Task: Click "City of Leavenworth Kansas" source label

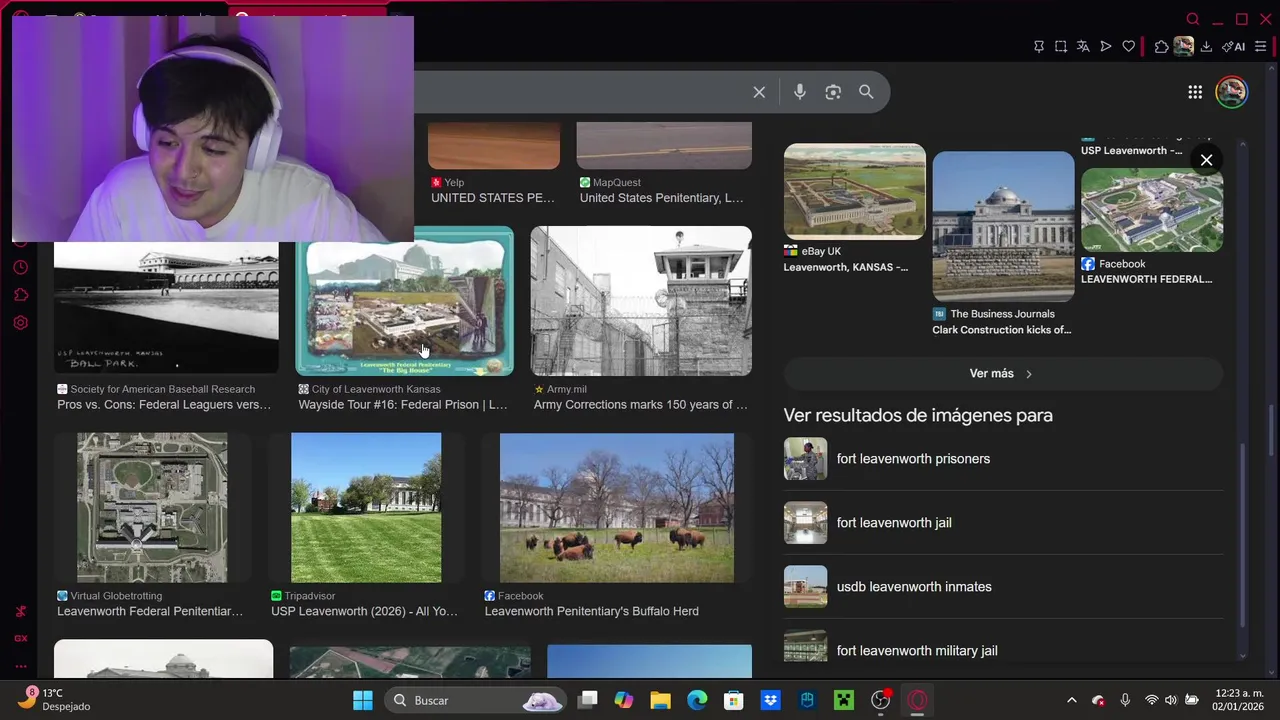Action: coord(376,389)
